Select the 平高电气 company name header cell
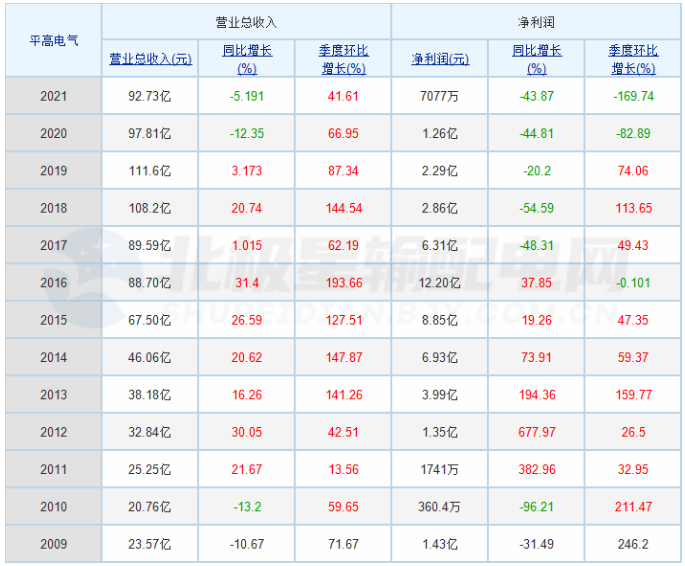 (x=53, y=41)
